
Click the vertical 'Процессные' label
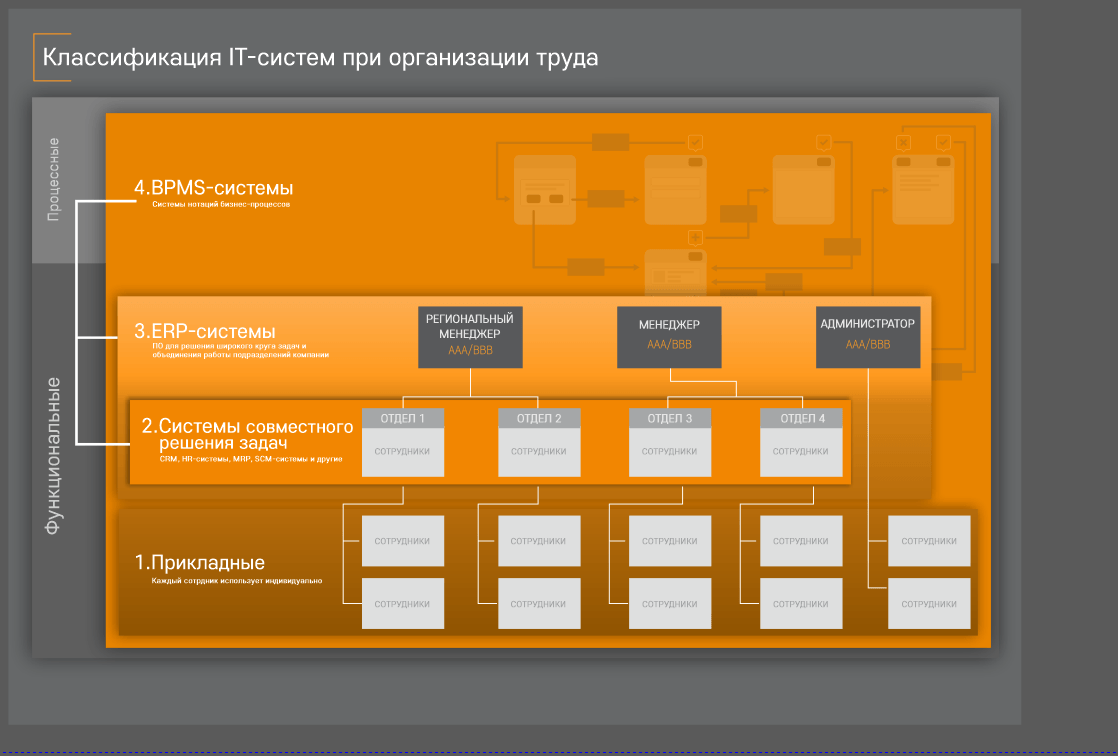pos(53,179)
